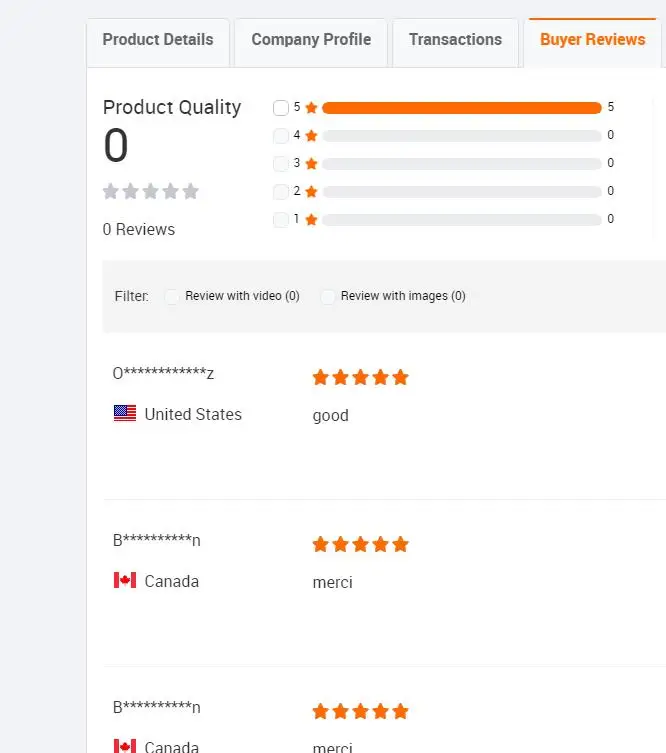Click the orange 5-star rating progress bar
Image resolution: width=666 pixels, height=753 pixels.
(x=461, y=108)
